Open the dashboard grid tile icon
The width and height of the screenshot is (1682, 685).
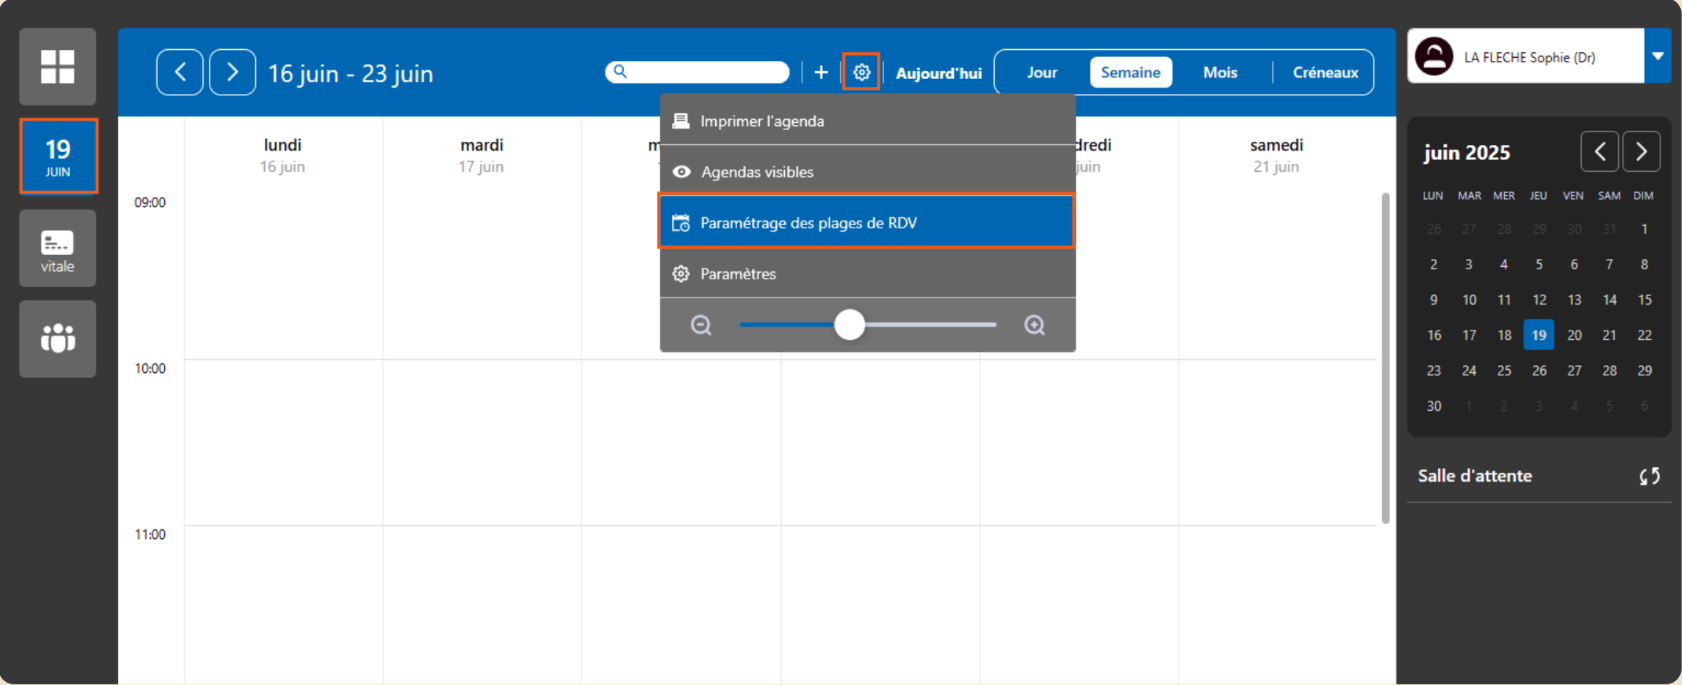(x=57, y=67)
